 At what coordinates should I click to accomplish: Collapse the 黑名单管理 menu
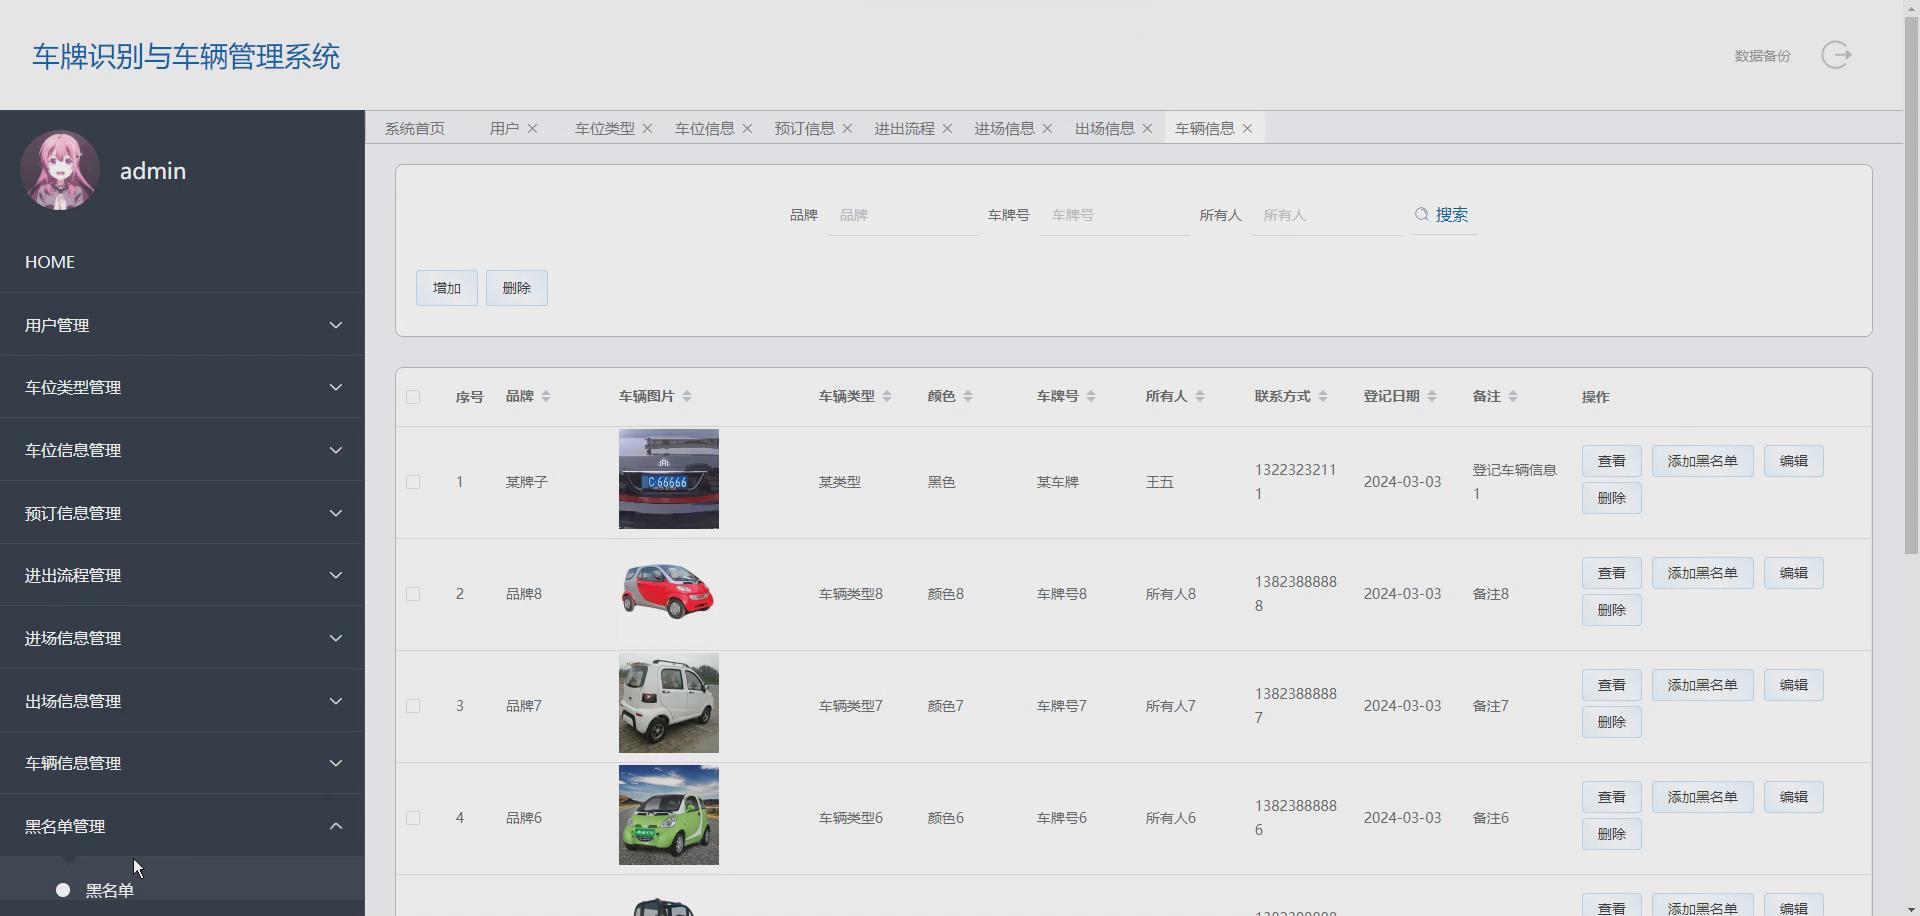point(182,826)
